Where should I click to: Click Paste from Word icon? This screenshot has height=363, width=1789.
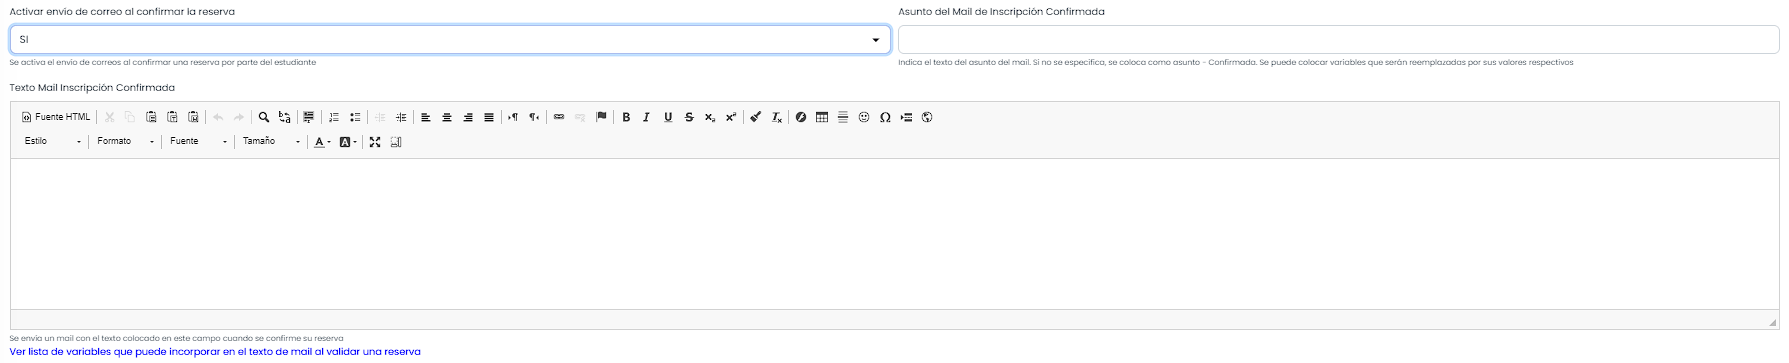point(193,117)
